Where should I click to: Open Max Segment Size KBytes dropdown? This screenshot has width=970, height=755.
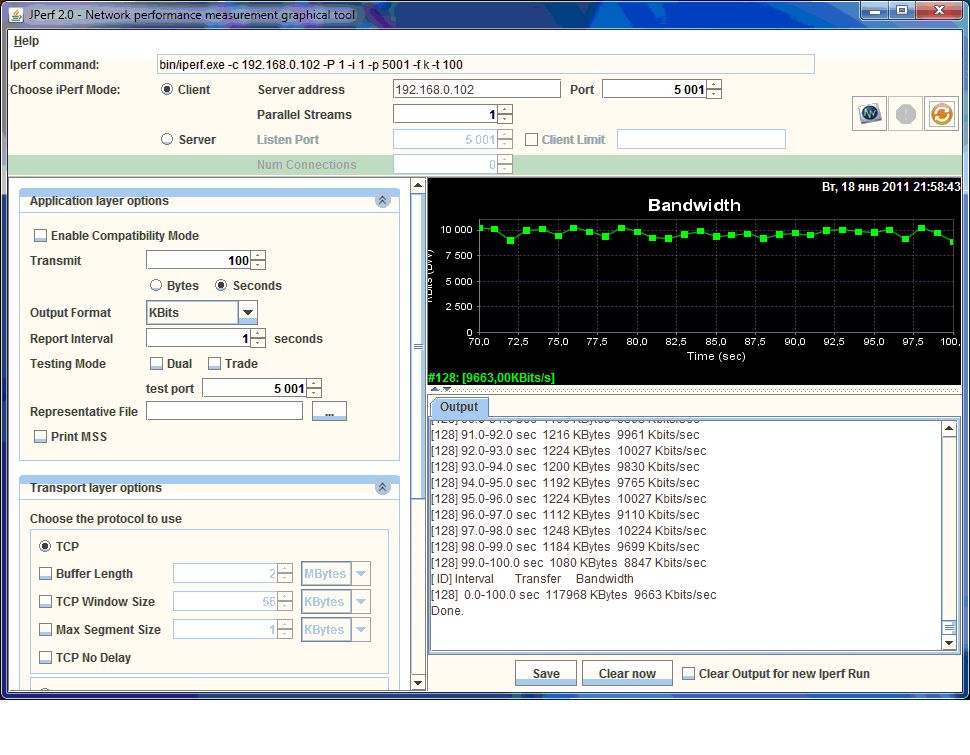tap(361, 630)
